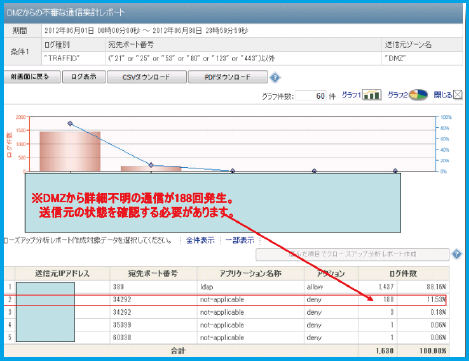
Task: Switch to pie chart グラフ2 icon
Action: pos(418,95)
